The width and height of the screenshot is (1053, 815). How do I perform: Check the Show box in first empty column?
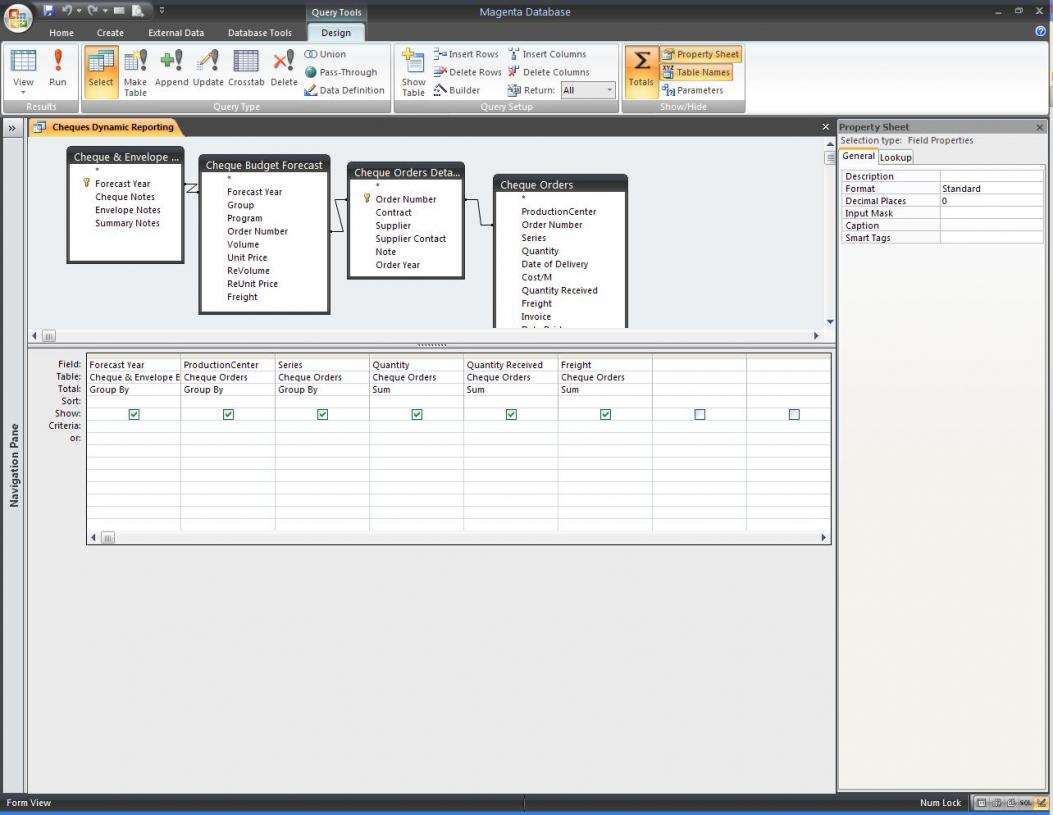pyautogui.click(x=699, y=414)
